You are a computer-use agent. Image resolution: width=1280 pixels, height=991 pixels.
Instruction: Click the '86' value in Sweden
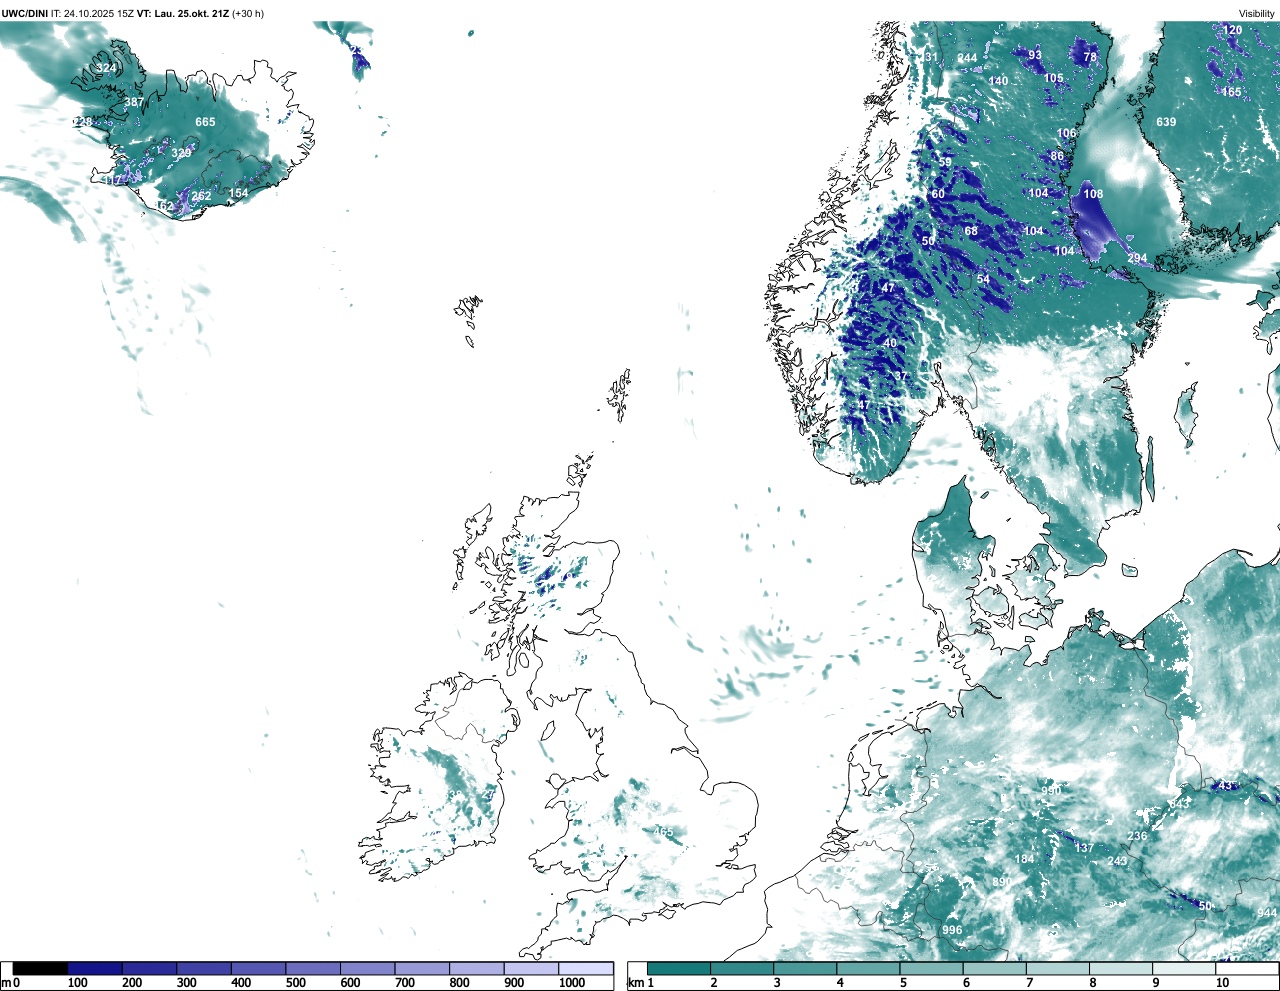1057,156
